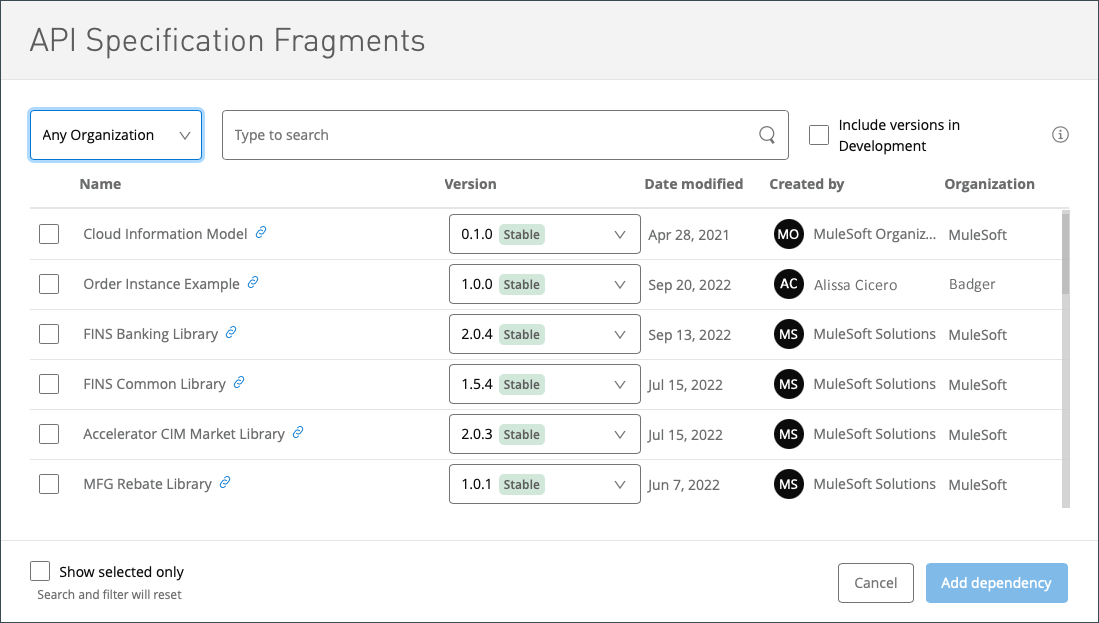Click MS avatar in FINS Common Library row
This screenshot has width=1099, height=623.
[x=789, y=384]
